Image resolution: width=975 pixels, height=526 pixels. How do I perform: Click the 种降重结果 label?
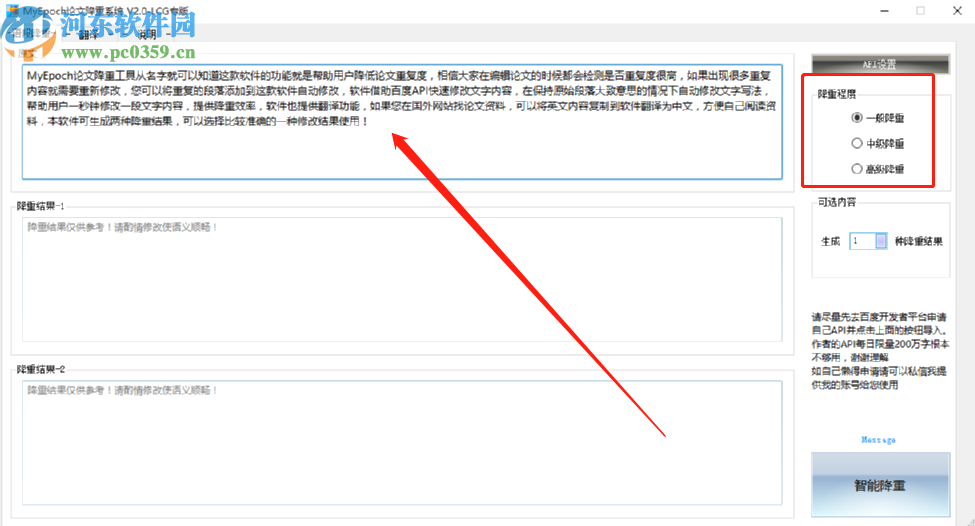coord(918,241)
